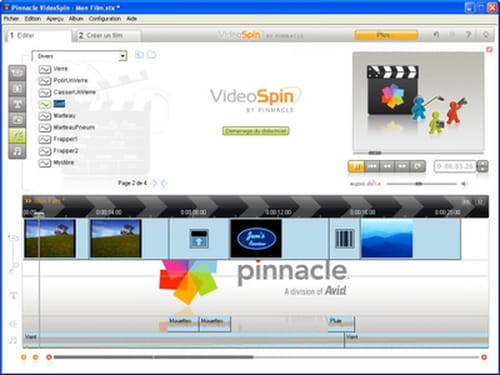Toggle loop playback button
Viewport: 500px width, 375px height.
click(x=417, y=166)
